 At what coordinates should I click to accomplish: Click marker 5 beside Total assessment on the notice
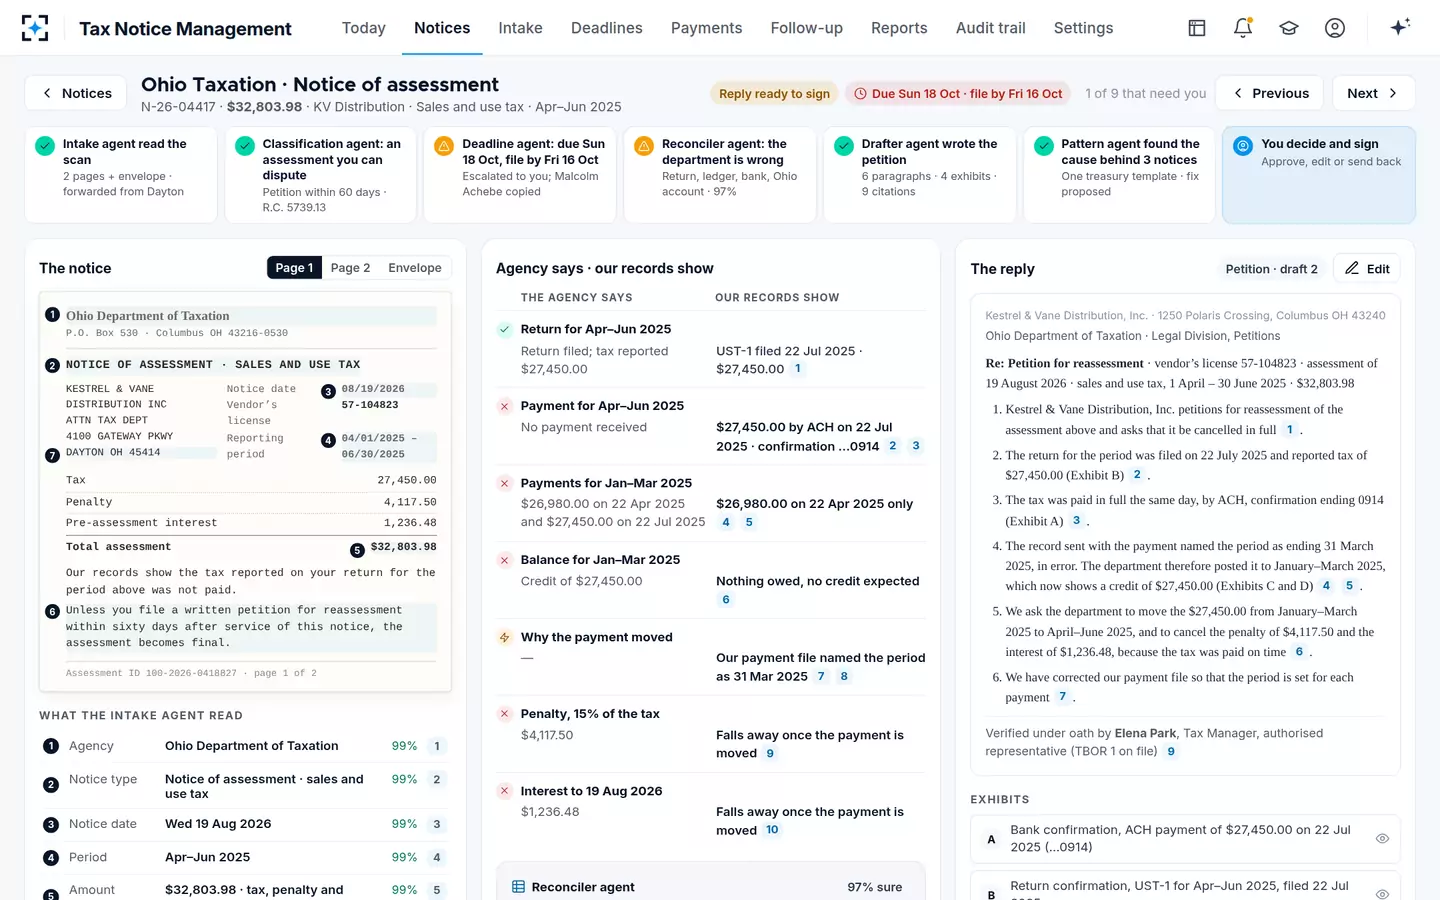[357, 550]
